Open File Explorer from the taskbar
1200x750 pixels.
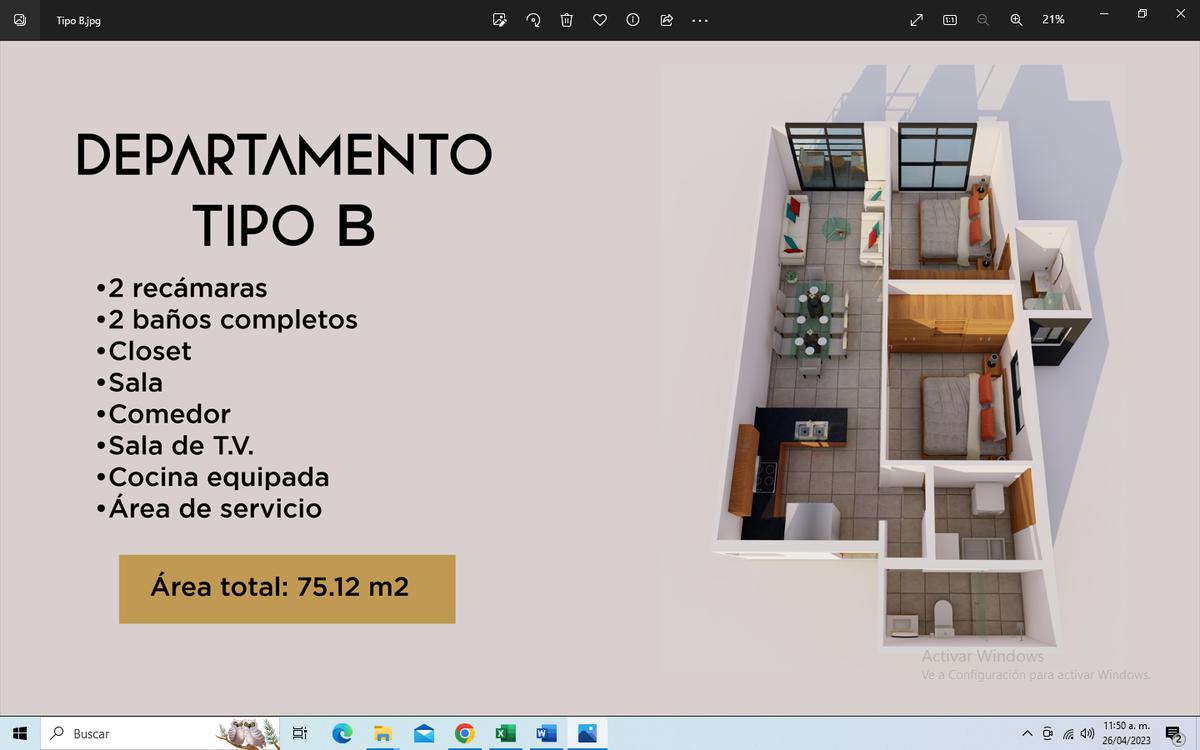point(383,733)
